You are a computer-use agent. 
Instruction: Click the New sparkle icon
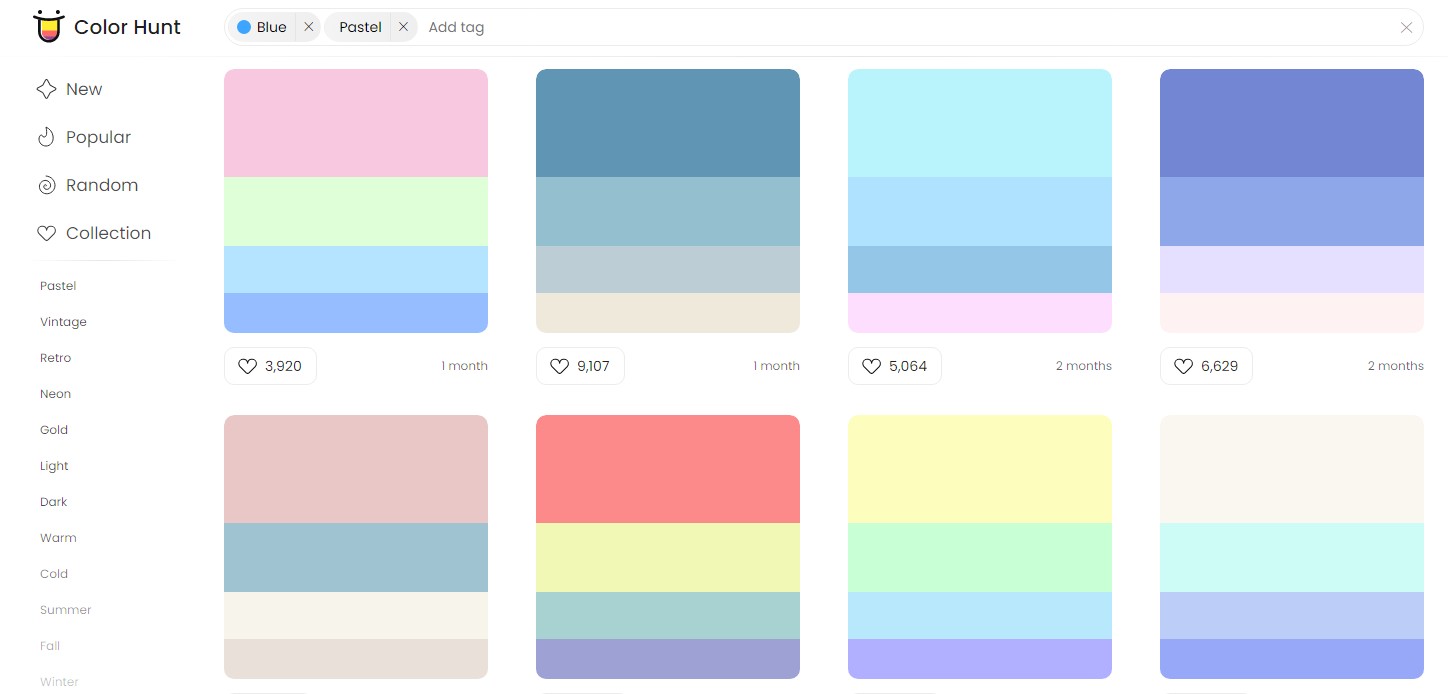pyautogui.click(x=46, y=89)
